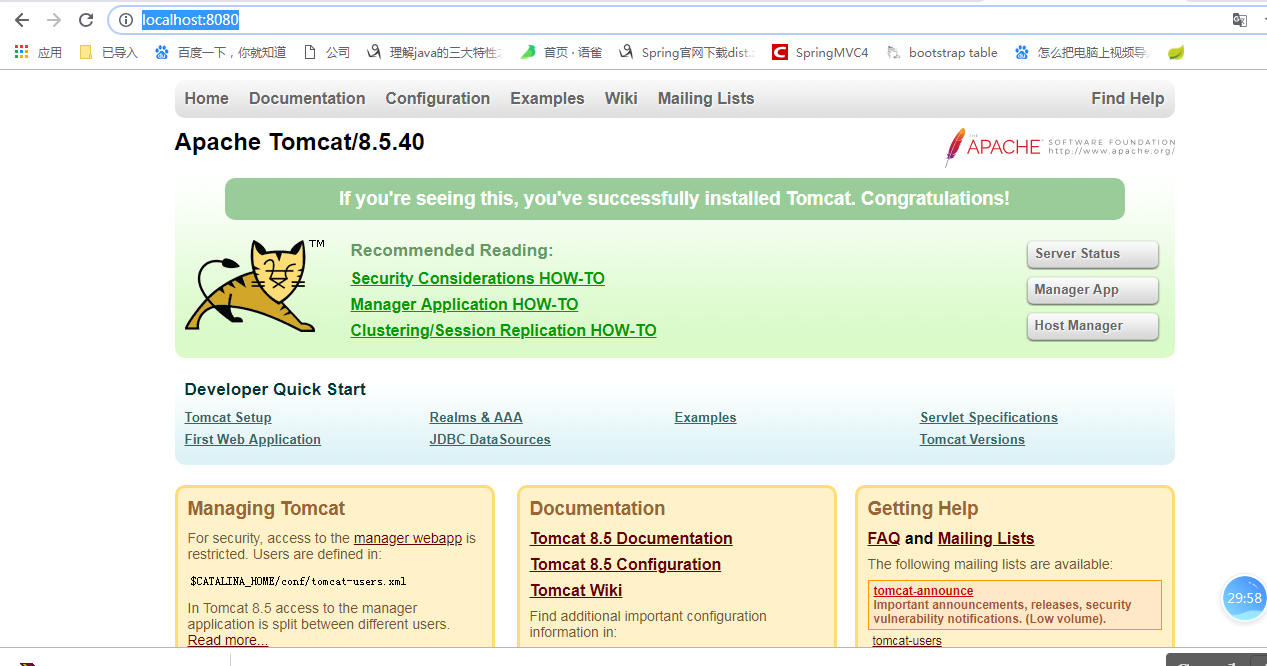Open the 怎么把电脑上视频导 bookmark
1267x666 pixels.
[x=1083, y=52]
